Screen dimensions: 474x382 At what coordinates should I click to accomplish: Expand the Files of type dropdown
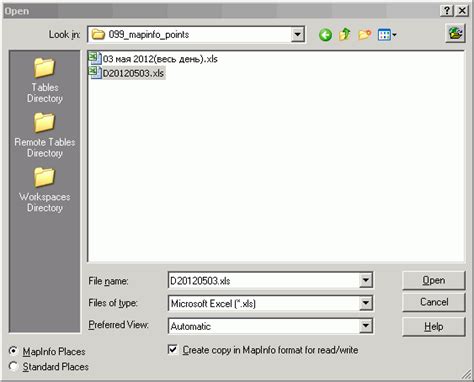[x=366, y=303]
